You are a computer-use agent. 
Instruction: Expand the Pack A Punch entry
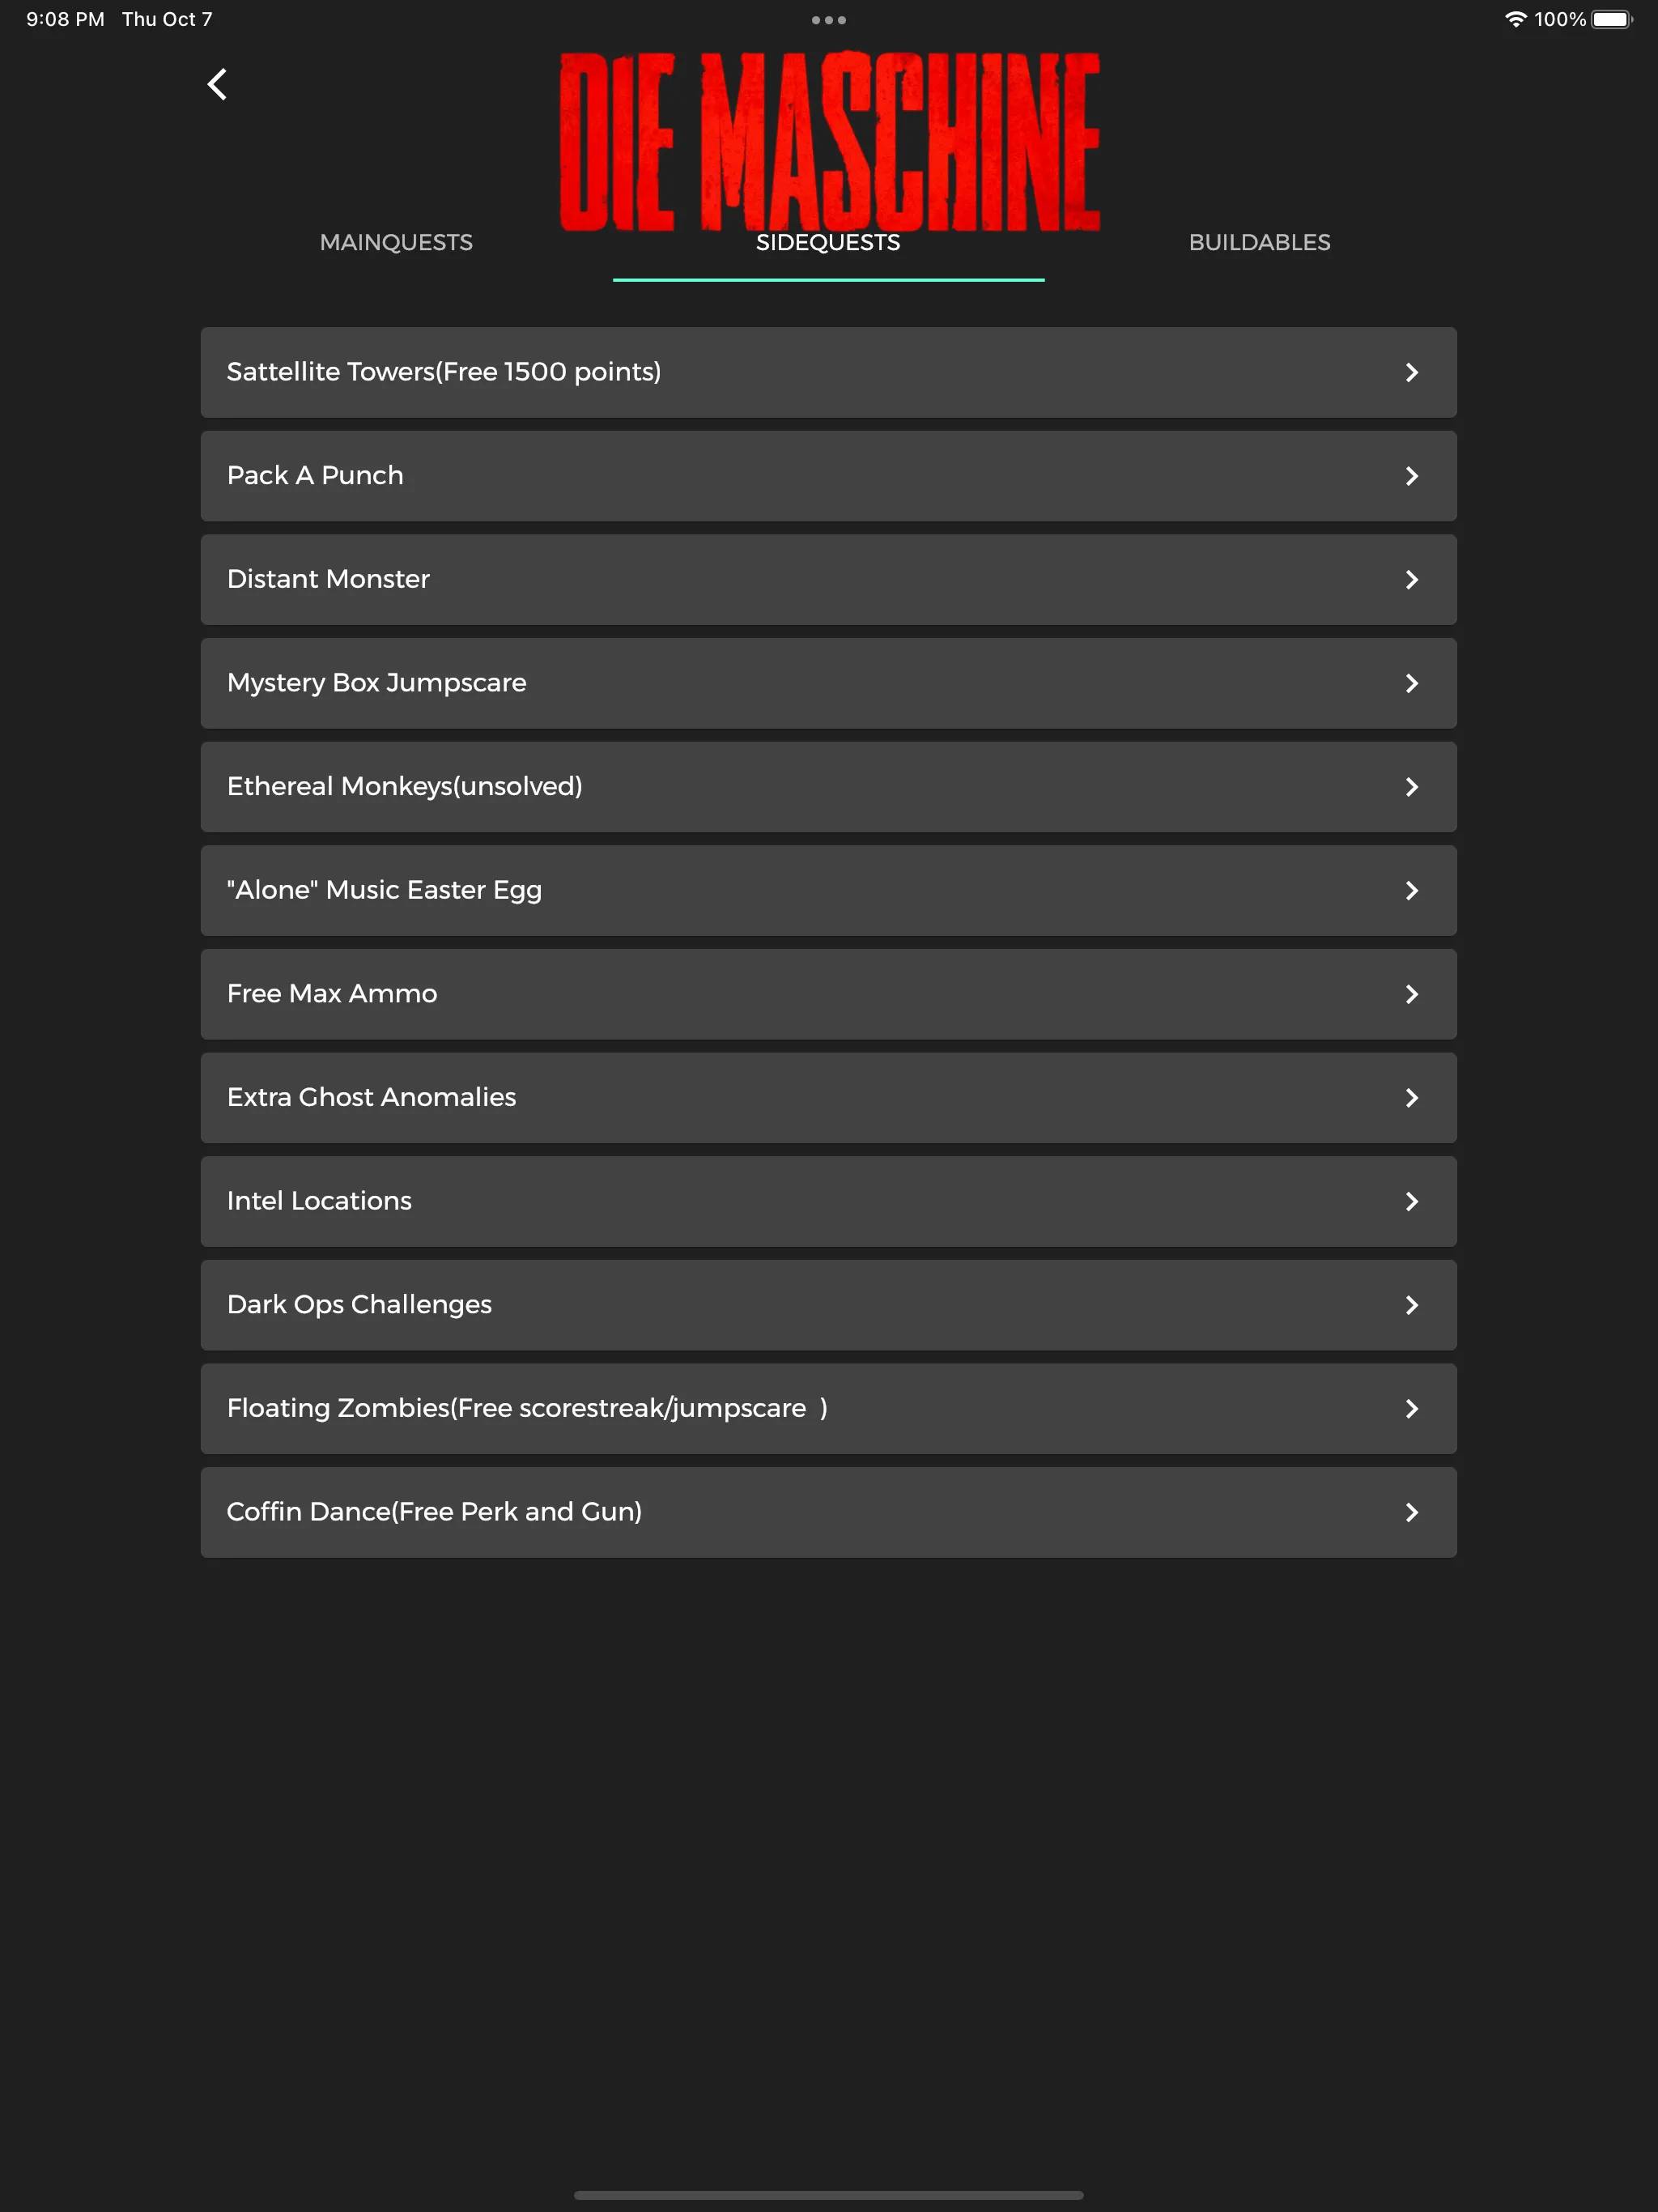(829, 475)
